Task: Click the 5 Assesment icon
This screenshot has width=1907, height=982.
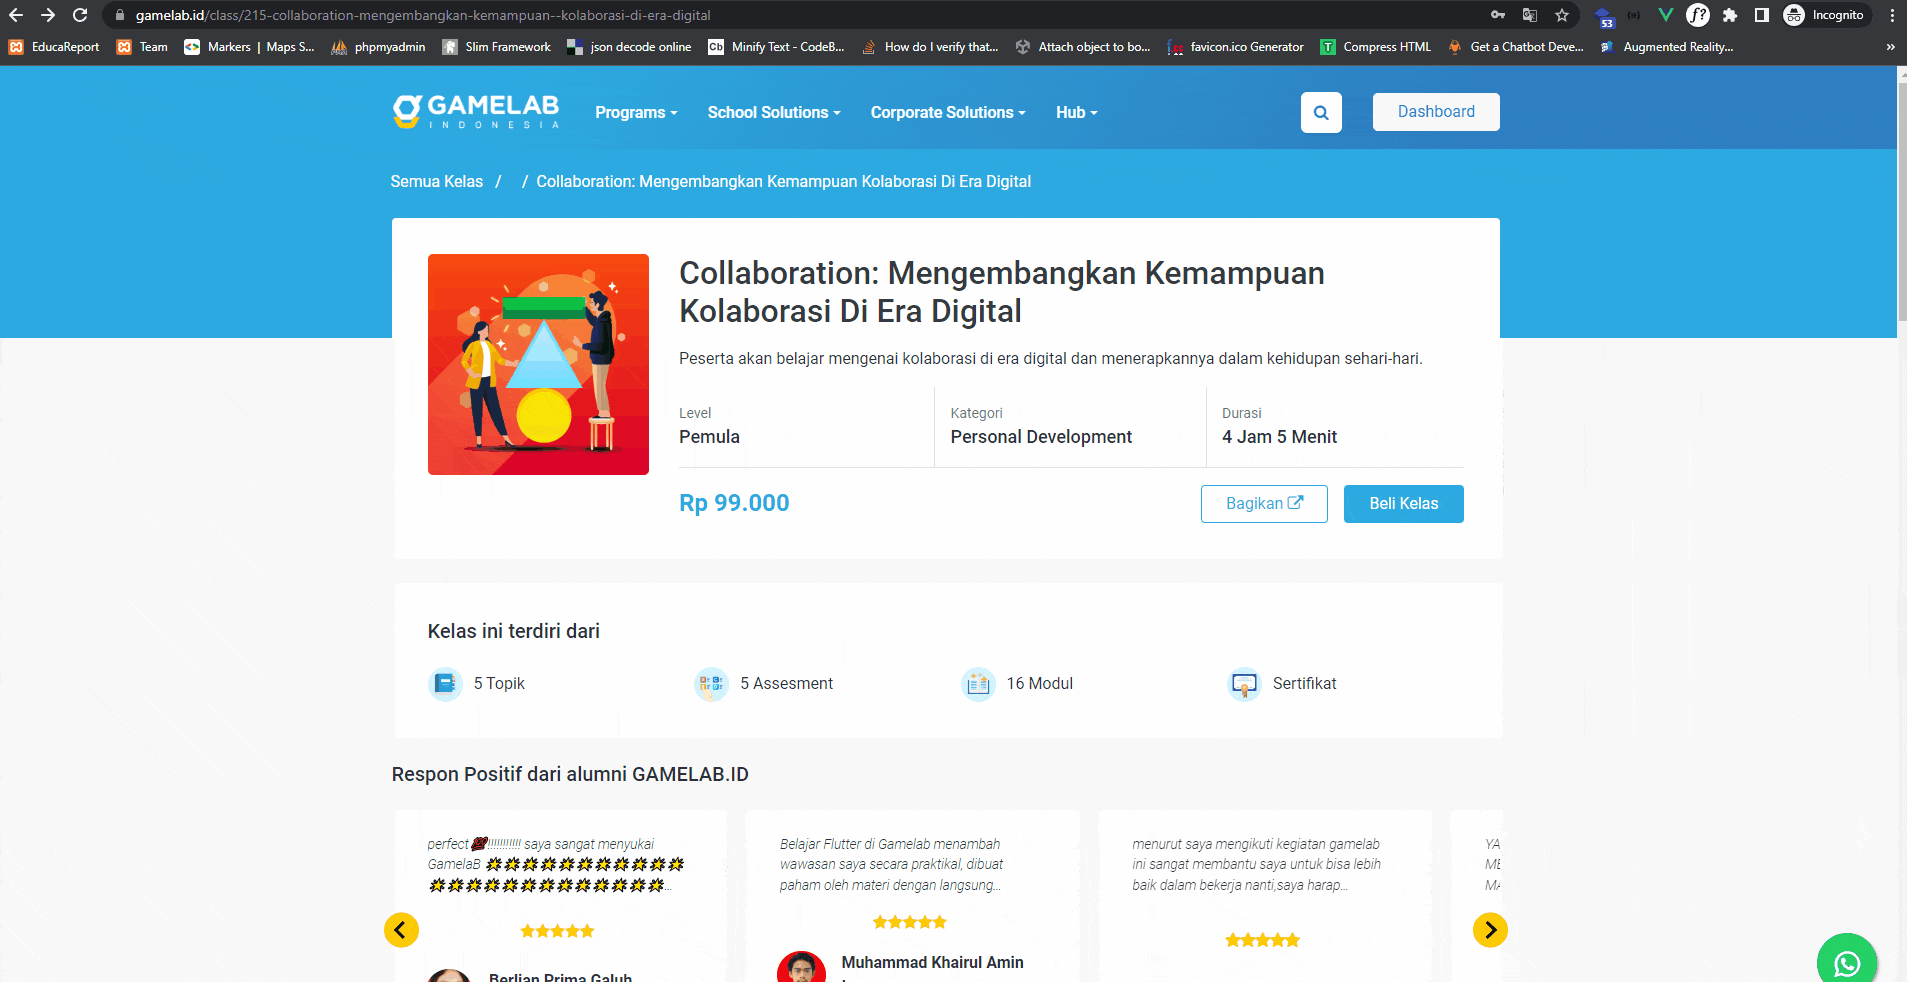Action: pyautogui.click(x=711, y=684)
